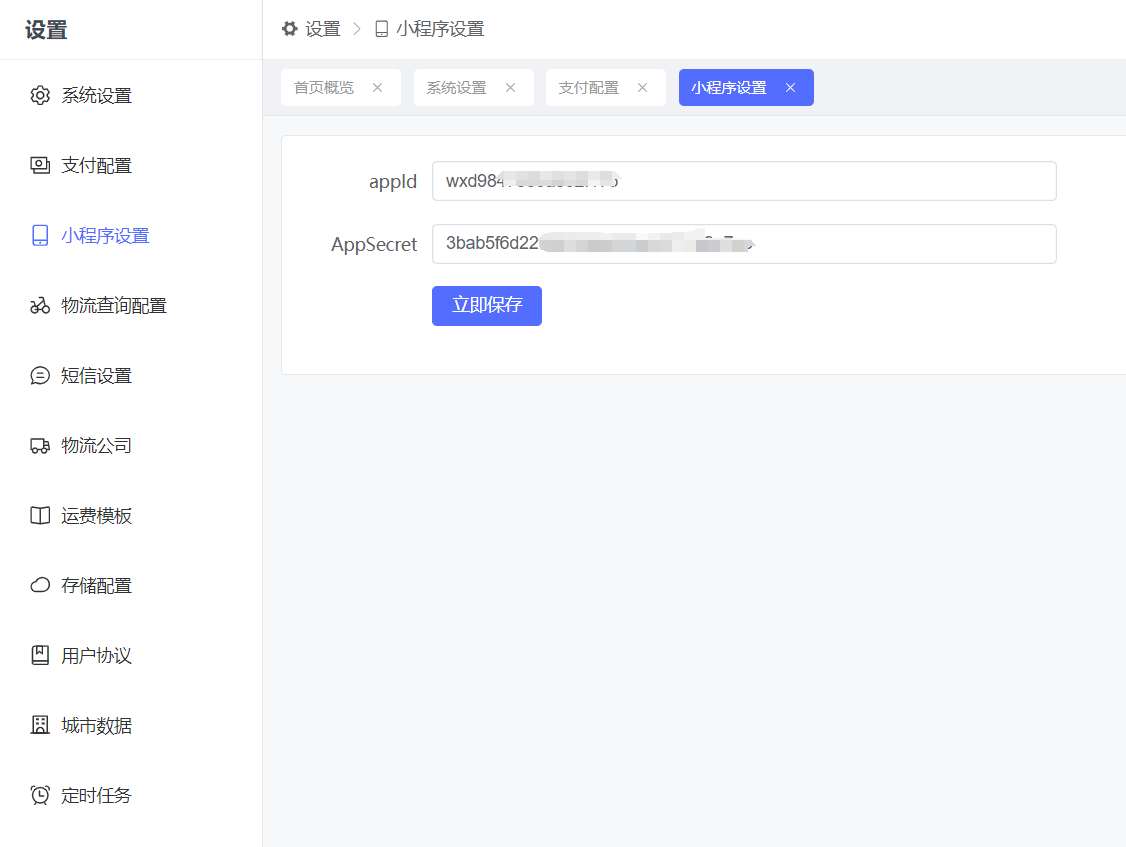Screen dimensions: 1126x847
Task: Open 城市数据 in the sidebar menu
Action: [x=131, y=725]
